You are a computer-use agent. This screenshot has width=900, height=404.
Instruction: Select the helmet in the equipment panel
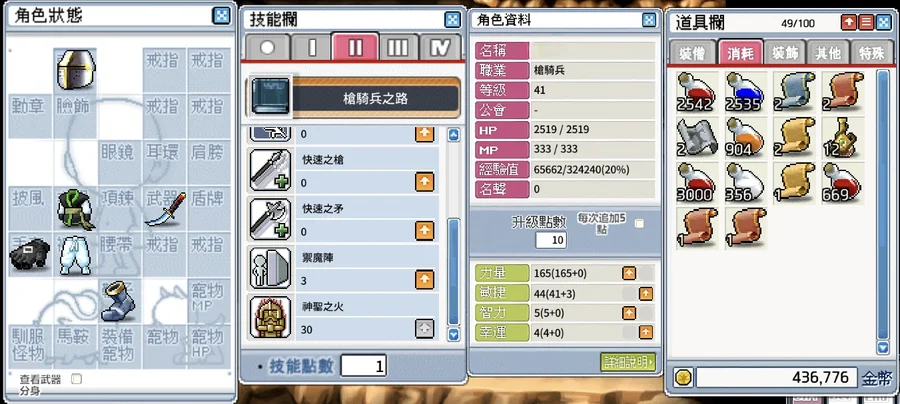76,69
